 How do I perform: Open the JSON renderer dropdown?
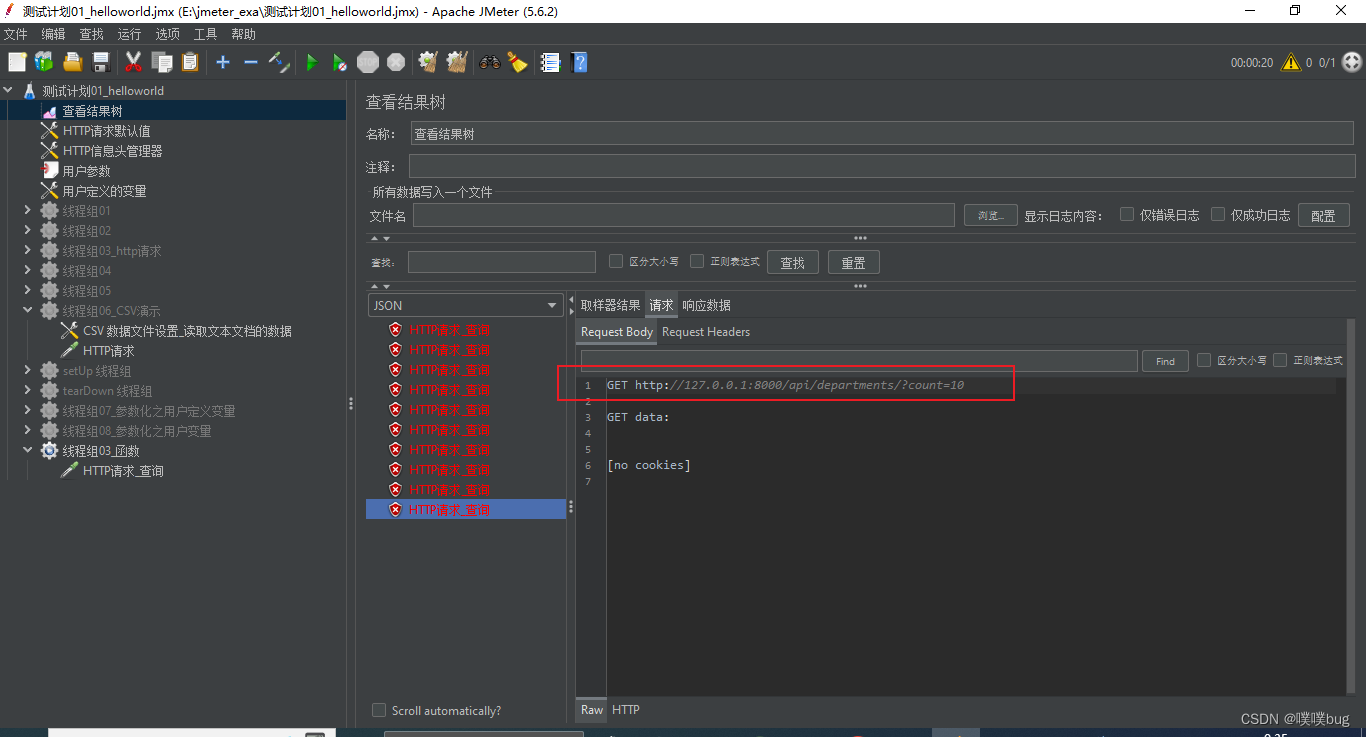[466, 305]
